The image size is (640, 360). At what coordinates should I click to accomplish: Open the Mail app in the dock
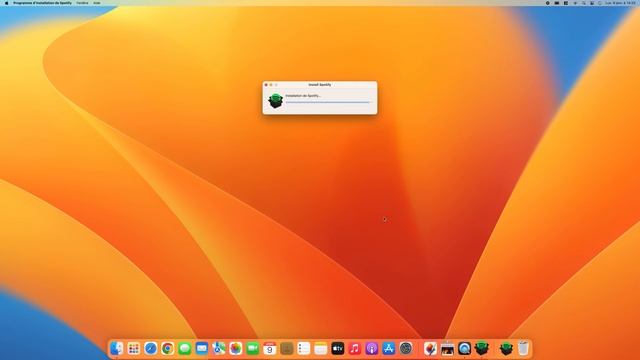202,349
